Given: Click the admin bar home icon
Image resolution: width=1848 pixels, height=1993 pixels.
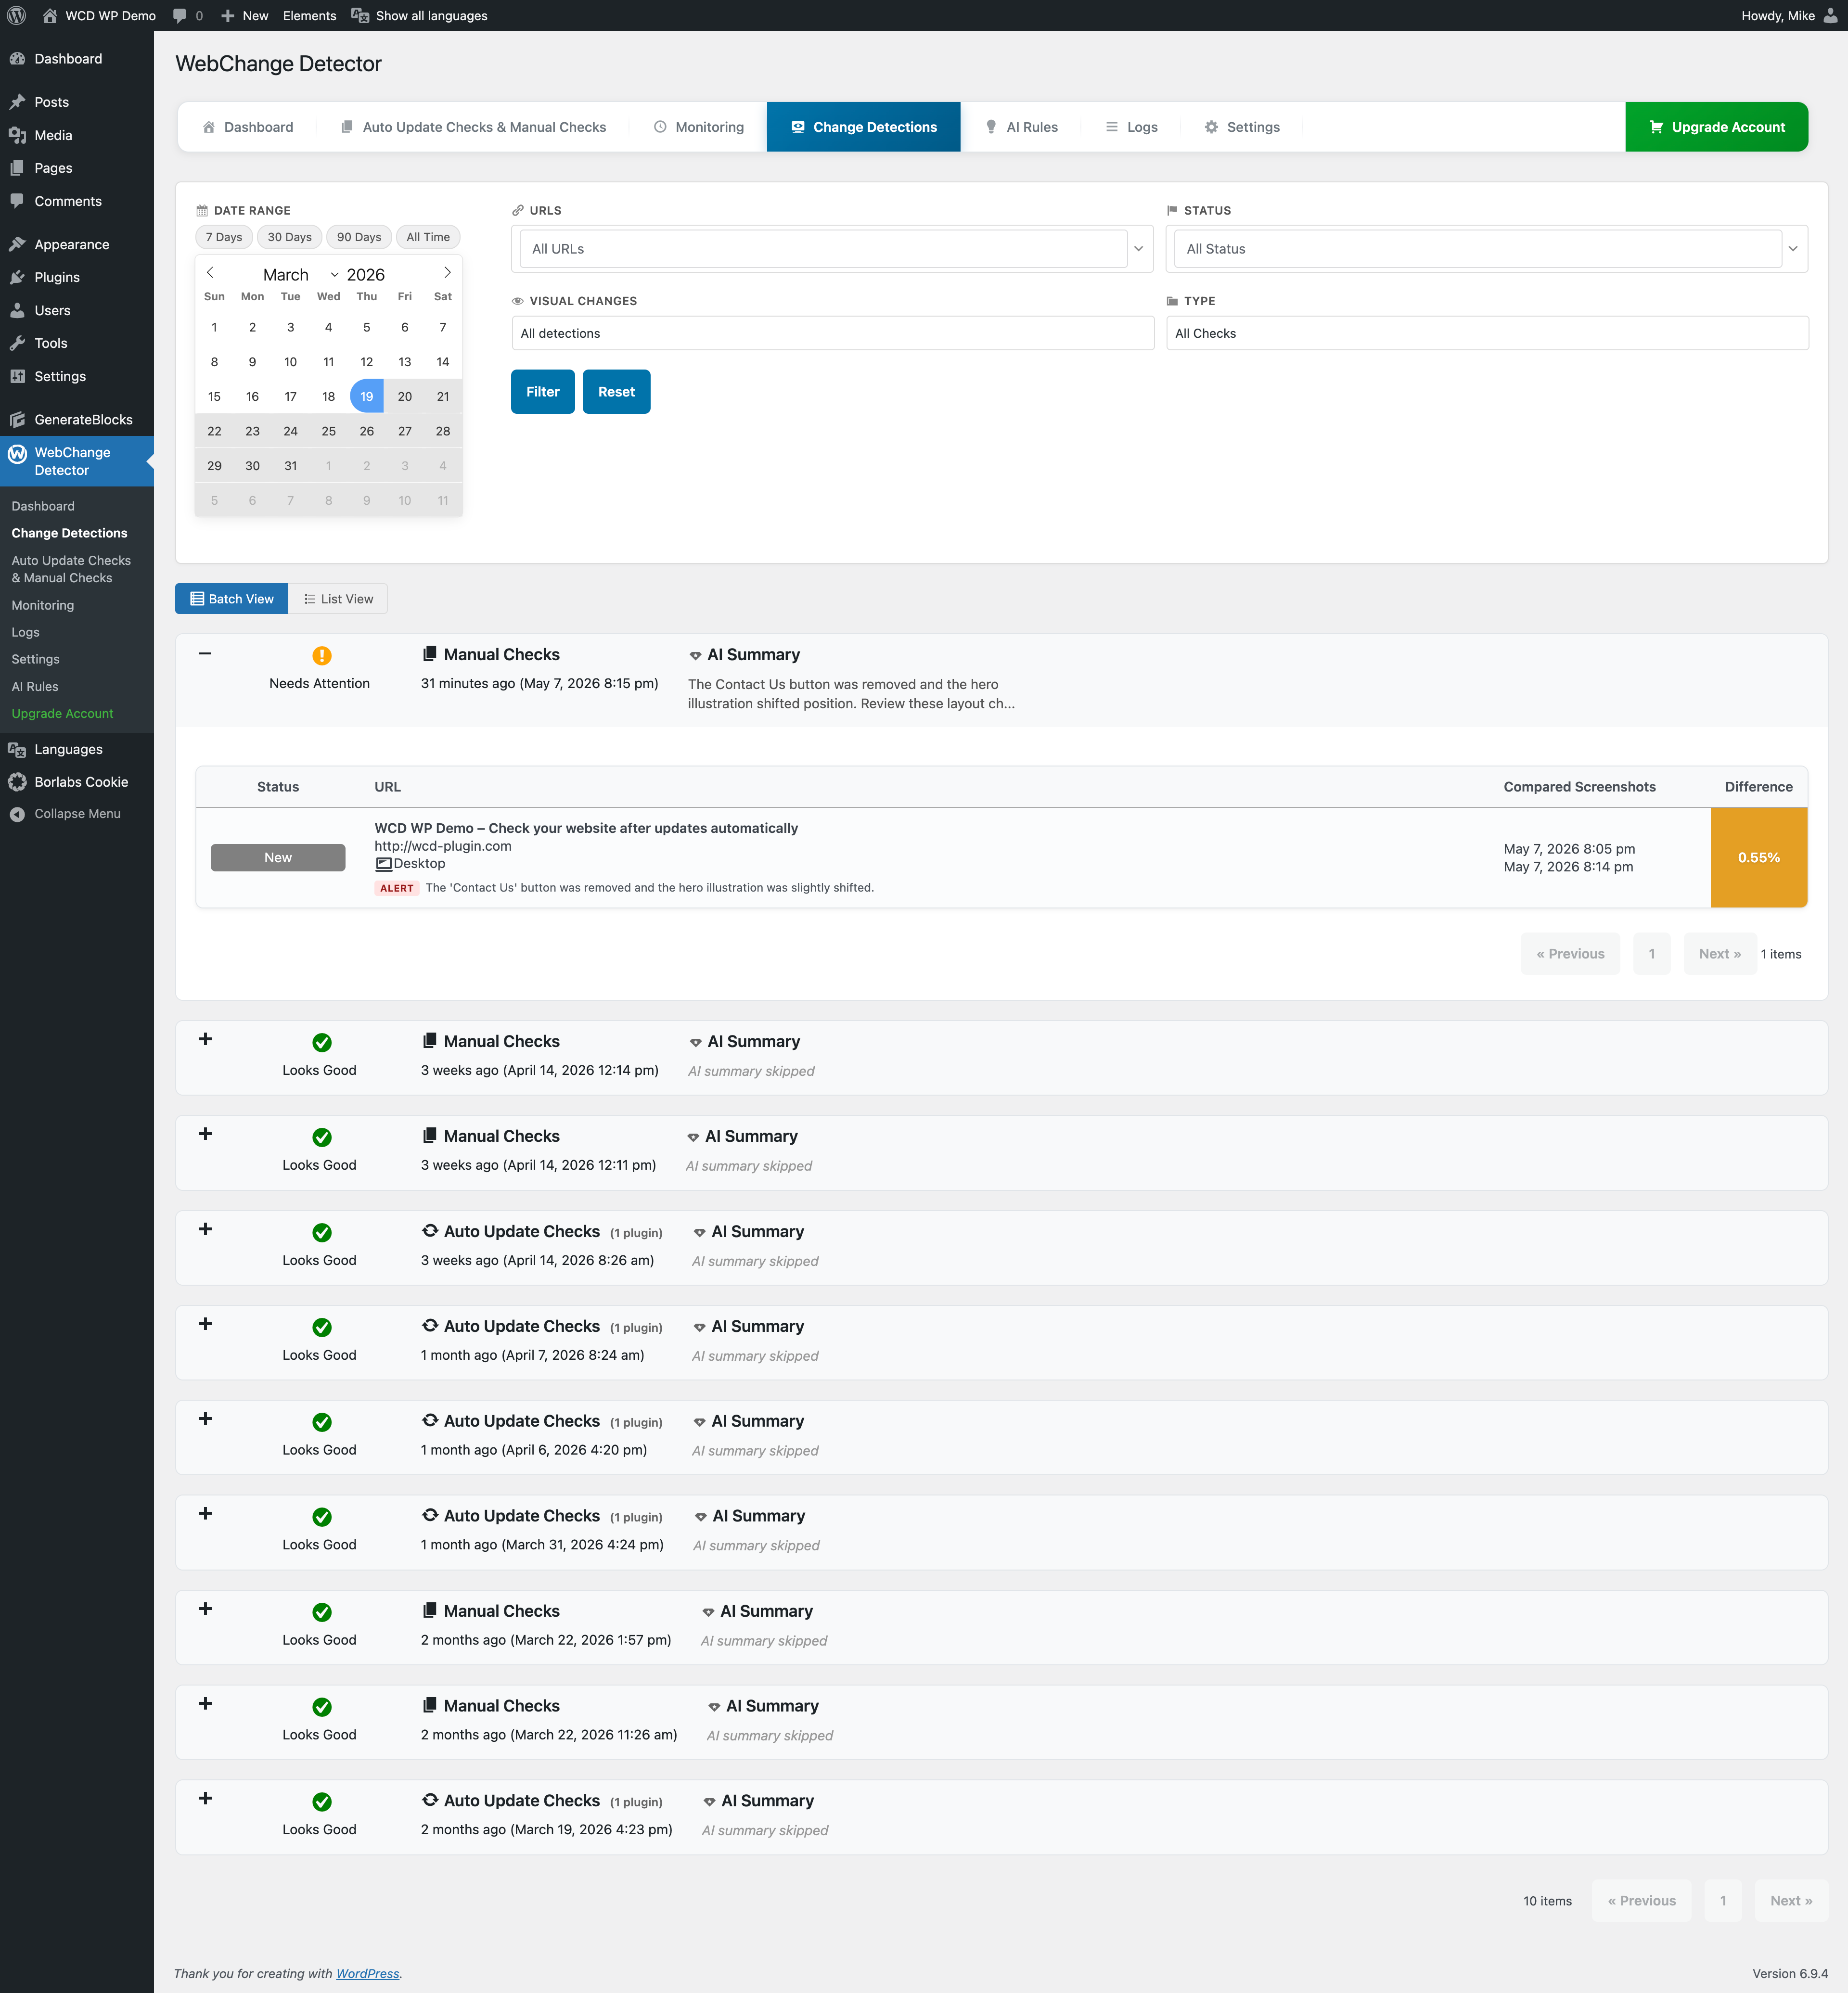Looking at the screenshot, I should pos(50,15).
